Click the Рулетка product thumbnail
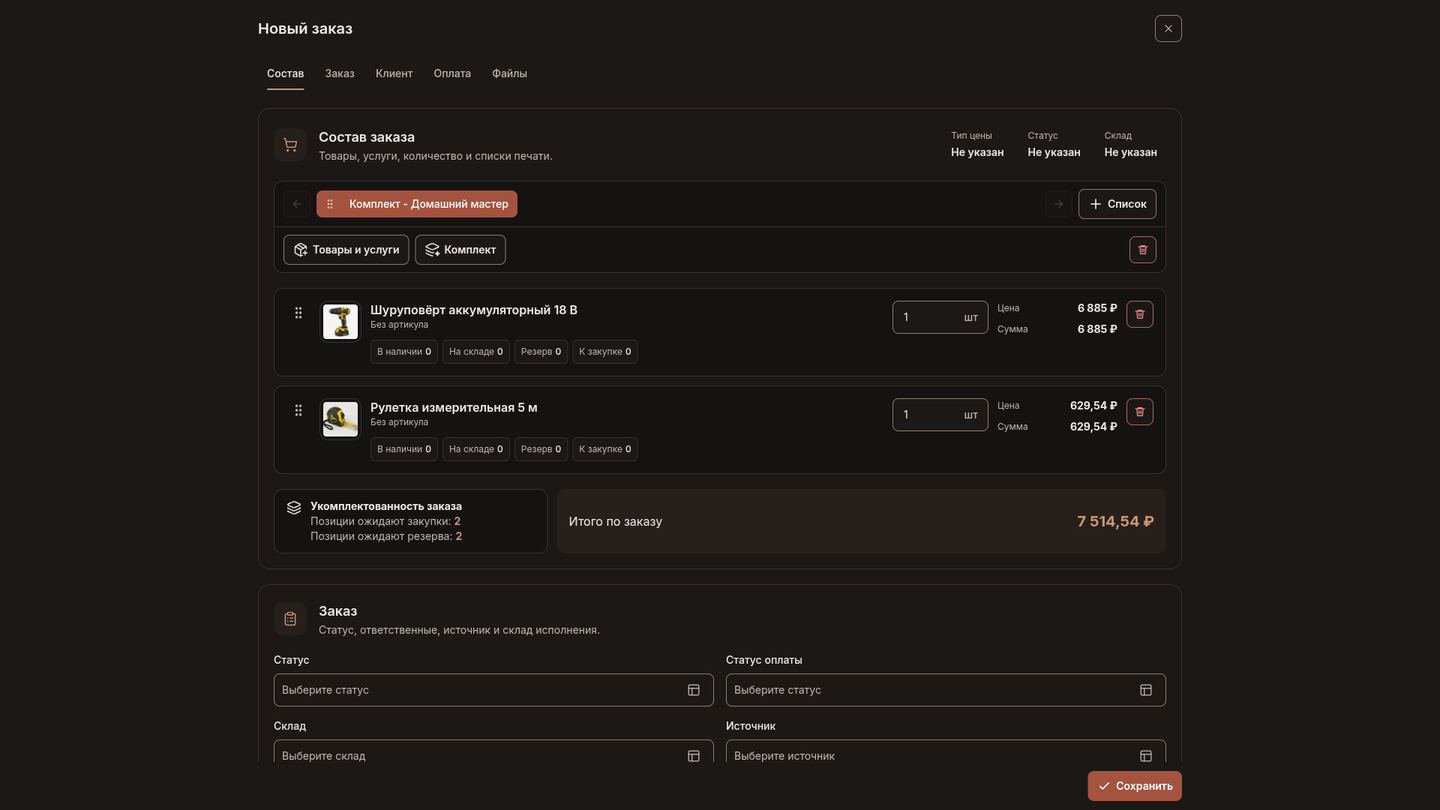The width and height of the screenshot is (1440, 810). coord(340,419)
